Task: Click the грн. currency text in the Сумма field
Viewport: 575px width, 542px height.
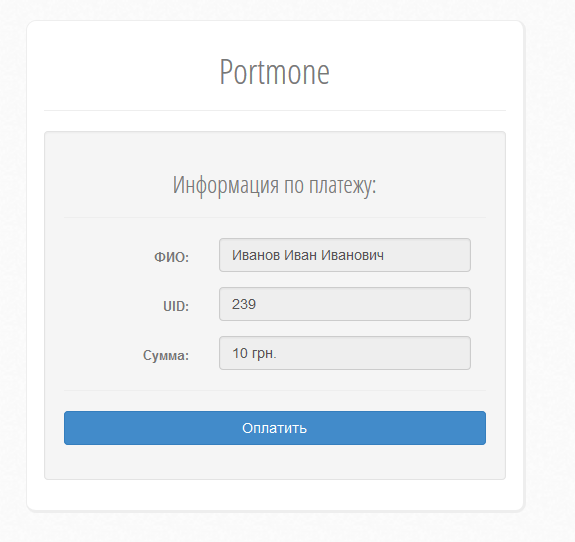Action: (x=264, y=354)
